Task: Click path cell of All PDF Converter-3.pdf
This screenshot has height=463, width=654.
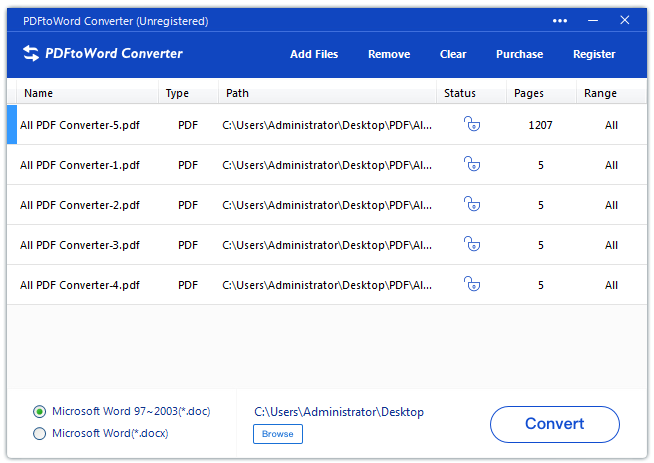Action: [x=327, y=245]
